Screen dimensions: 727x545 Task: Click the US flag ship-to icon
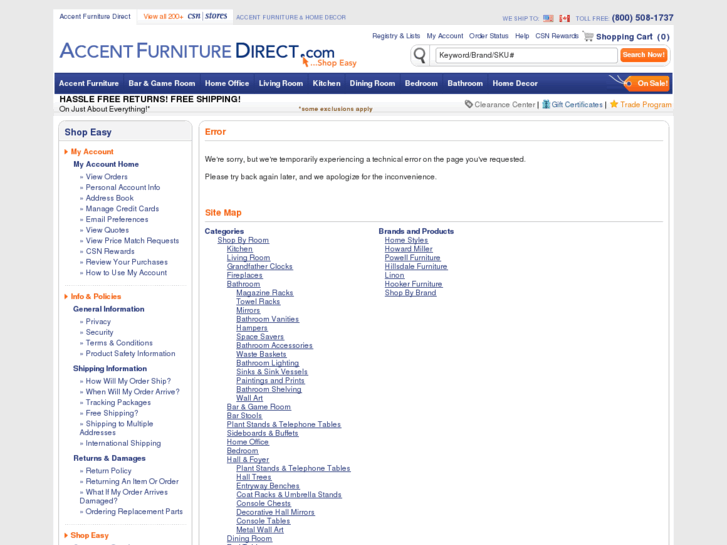pyautogui.click(x=548, y=19)
